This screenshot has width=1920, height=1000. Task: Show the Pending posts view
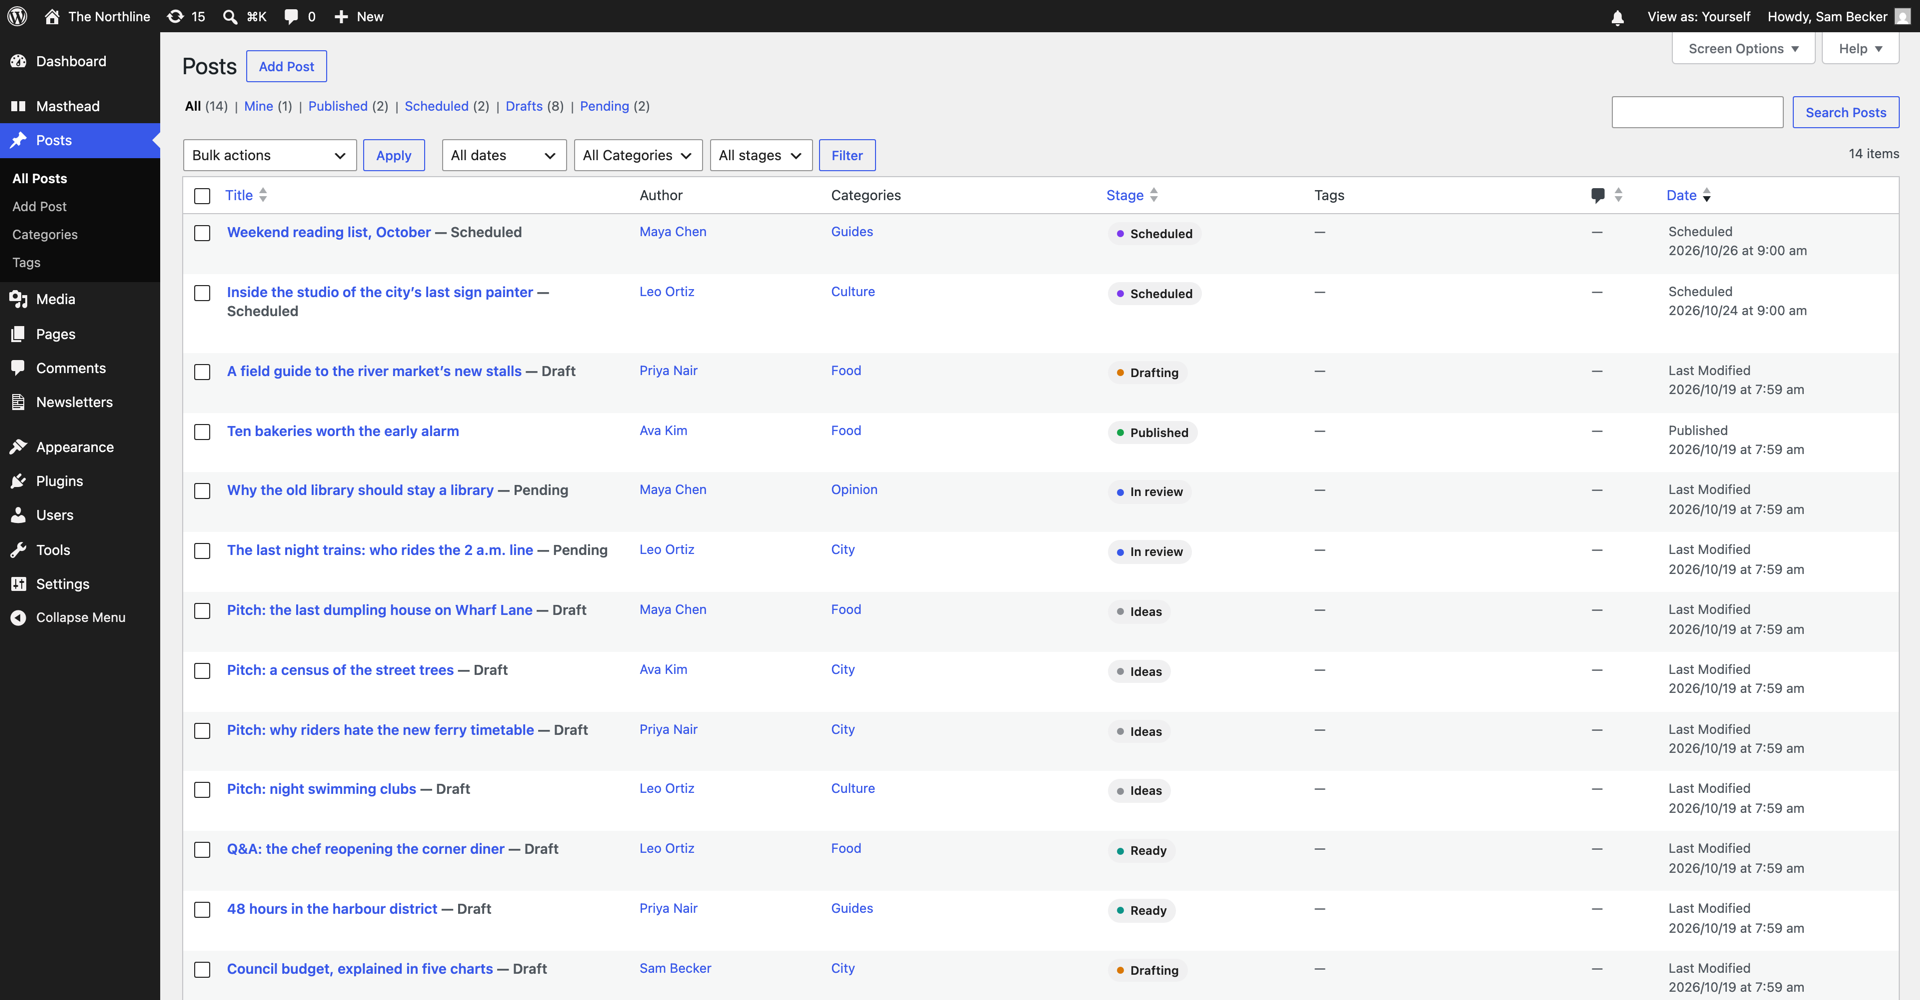click(x=605, y=106)
